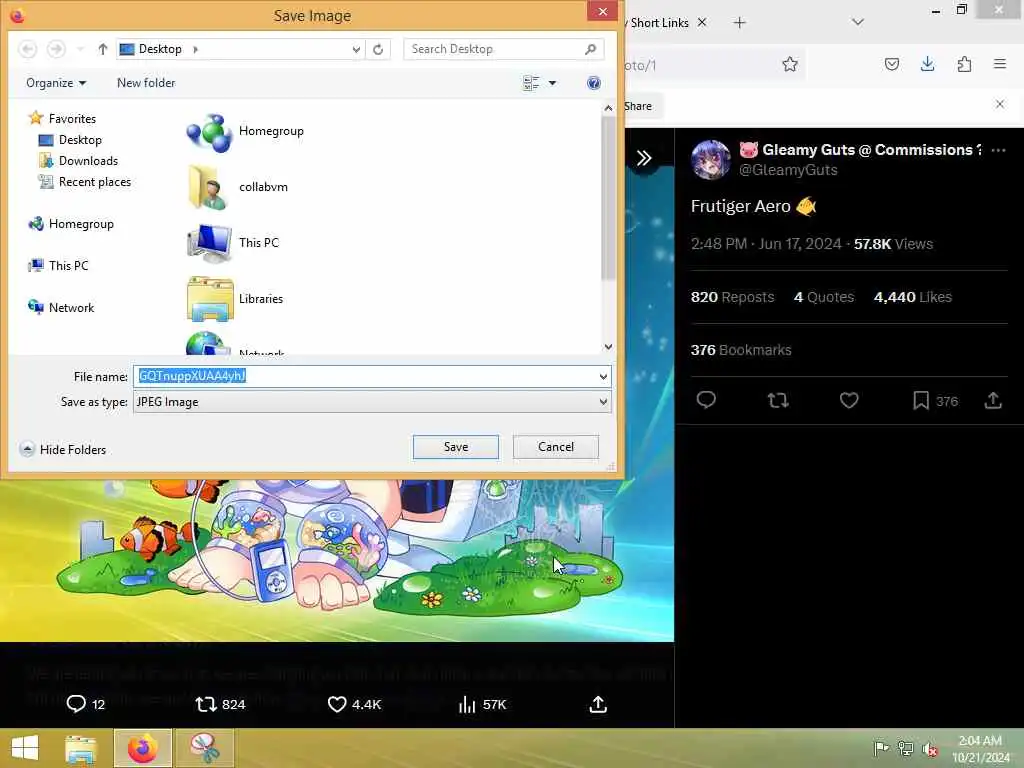
Task: Like the tweet in sidebar
Action: point(849,400)
